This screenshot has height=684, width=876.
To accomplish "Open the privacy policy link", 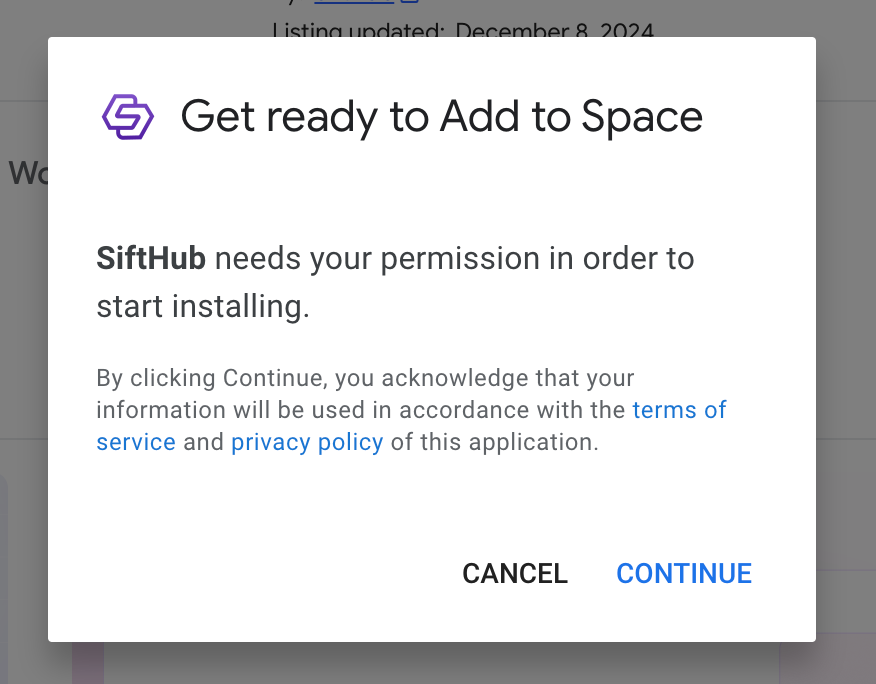I will coord(307,442).
